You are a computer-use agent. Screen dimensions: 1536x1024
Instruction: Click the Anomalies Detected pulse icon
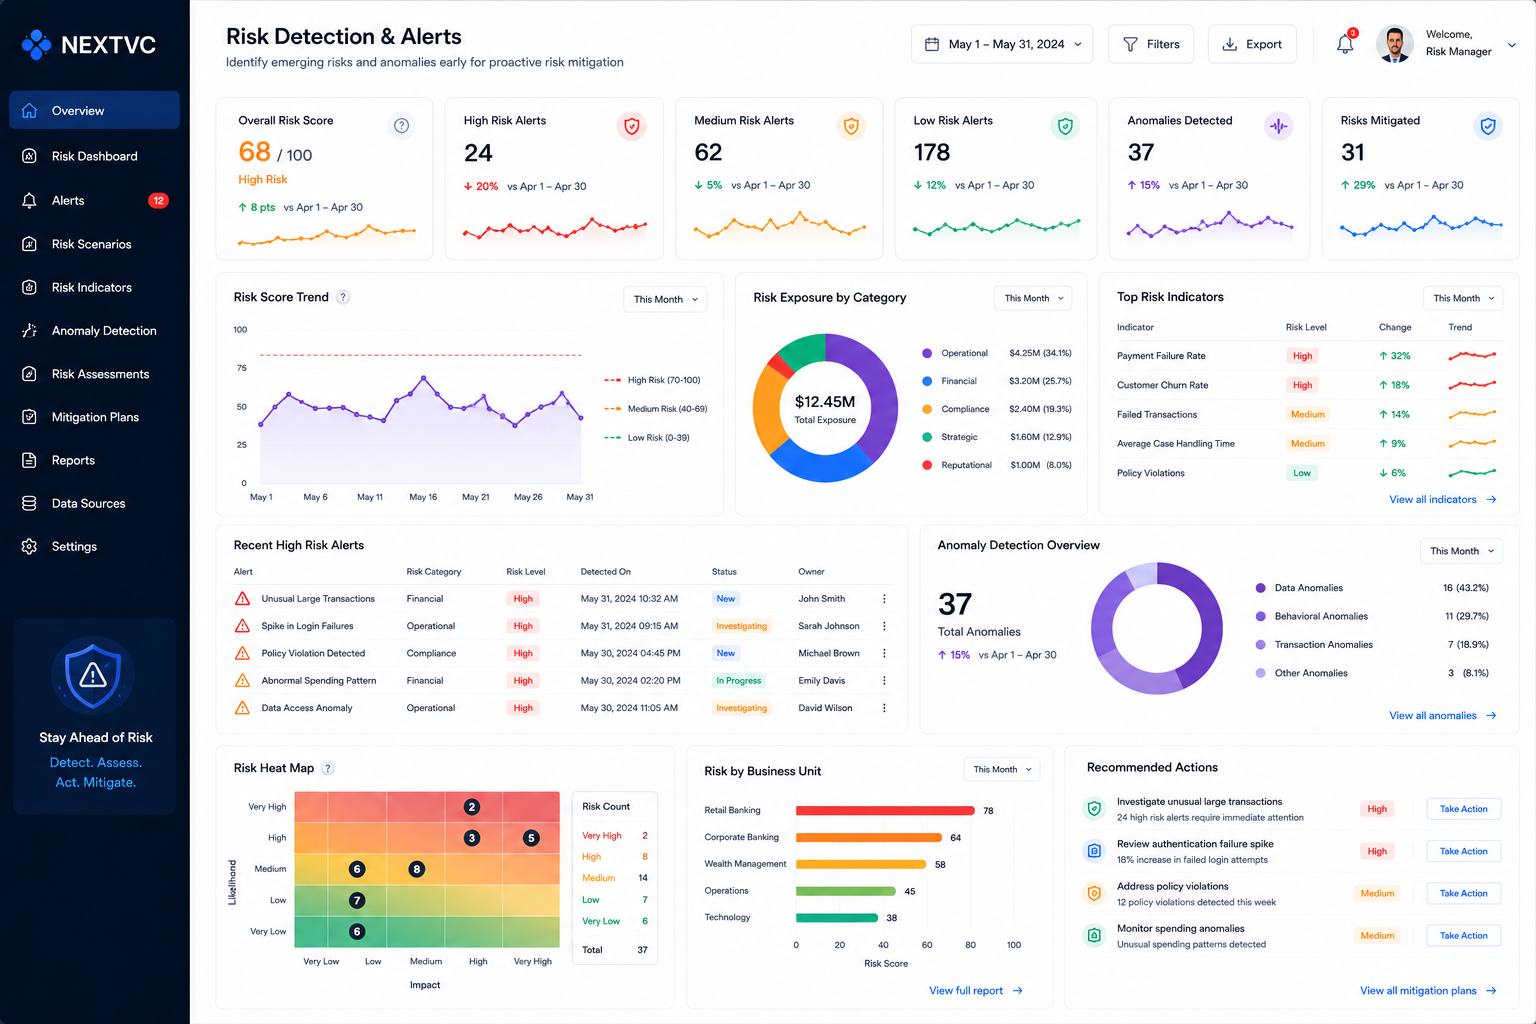[1278, 126]
